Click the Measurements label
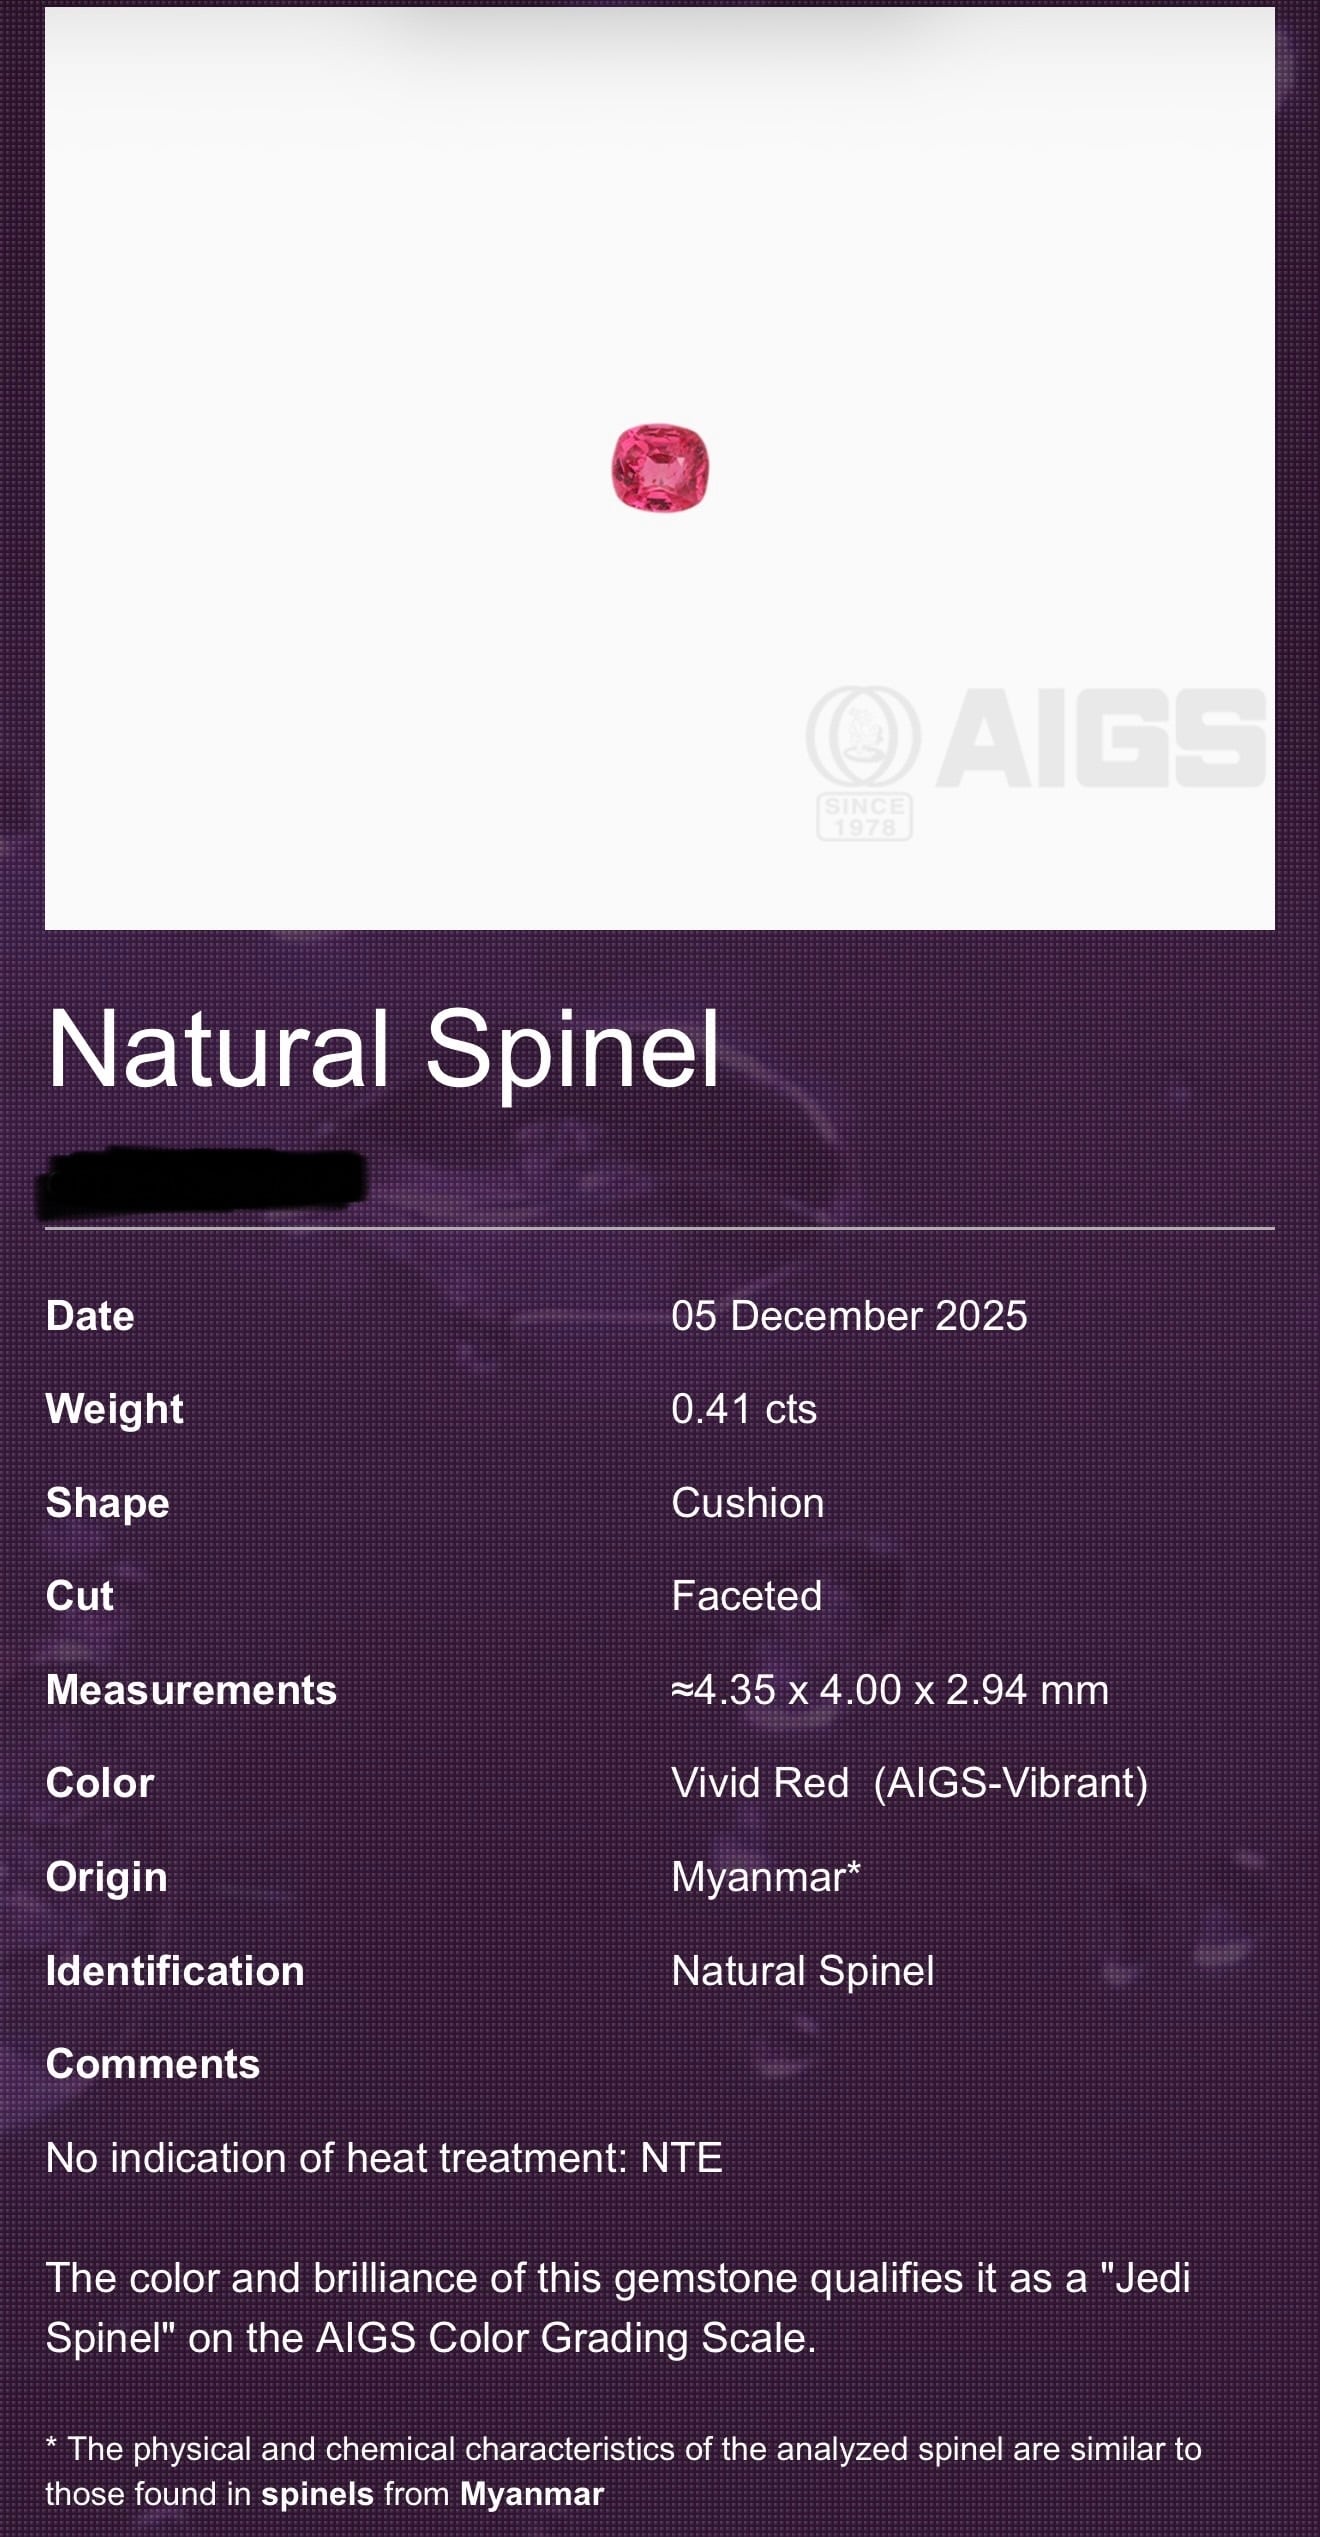This screenshot has height=2537, width=1320. [192, 1690]
